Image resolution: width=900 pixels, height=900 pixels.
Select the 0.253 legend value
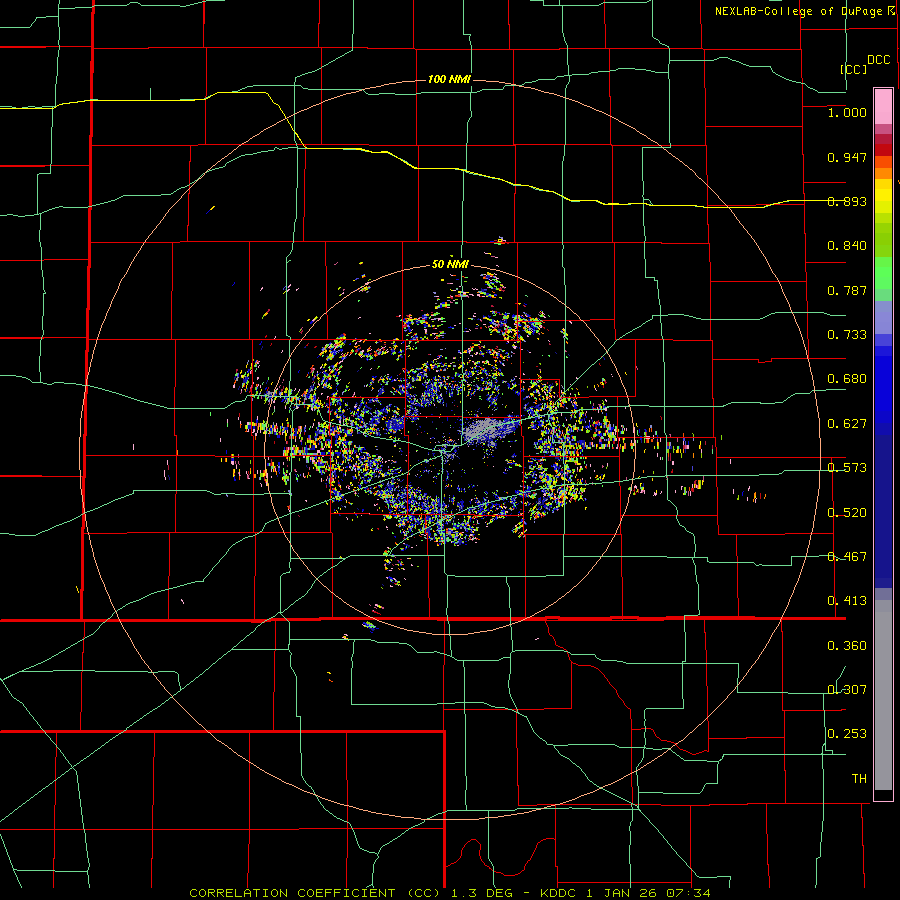(x=847, y=734)
